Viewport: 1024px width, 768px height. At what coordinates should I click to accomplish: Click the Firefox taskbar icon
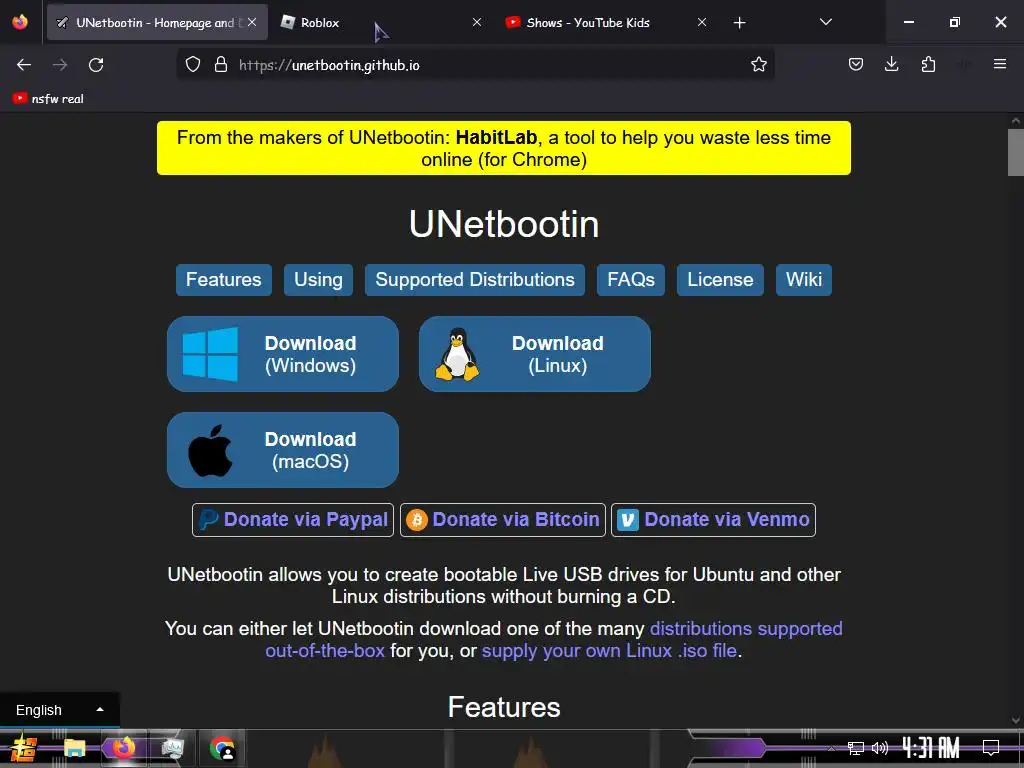(123, 747)
